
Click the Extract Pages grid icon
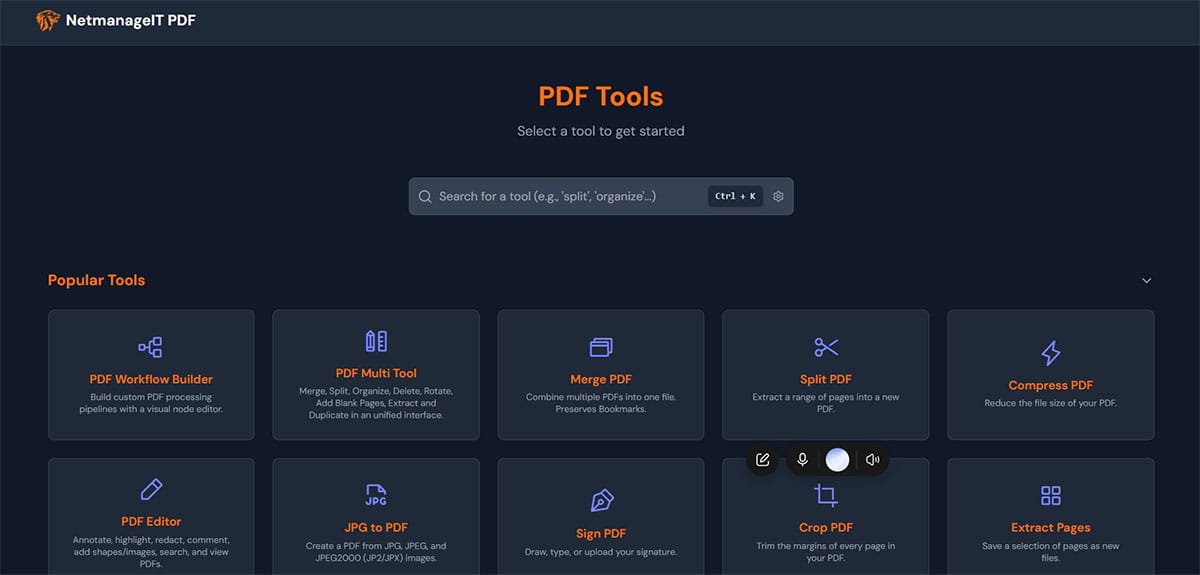tap(1051, 495)
